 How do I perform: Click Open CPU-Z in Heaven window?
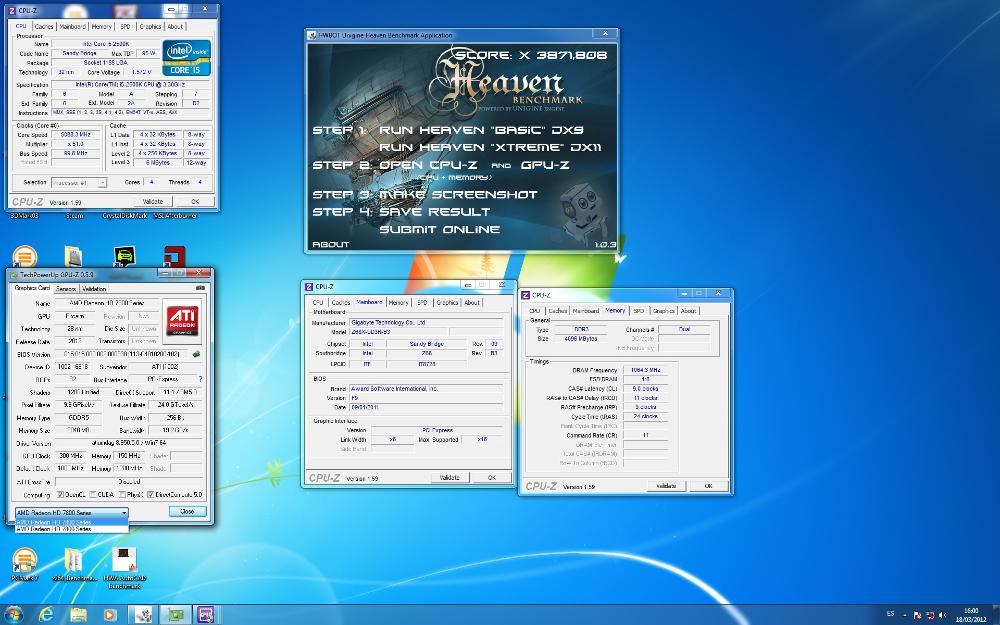[429, 165]
